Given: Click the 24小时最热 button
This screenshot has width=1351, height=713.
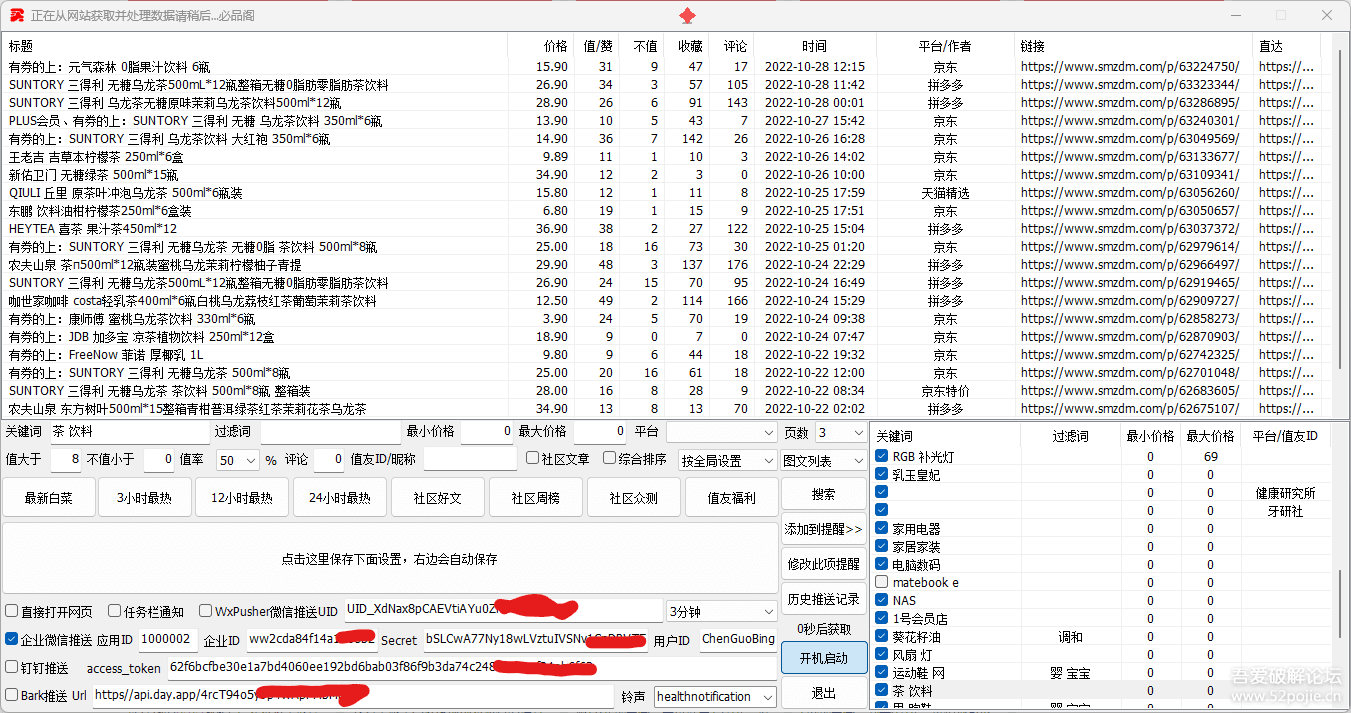Looking at the screenshot, I should (x=339, y=497).
